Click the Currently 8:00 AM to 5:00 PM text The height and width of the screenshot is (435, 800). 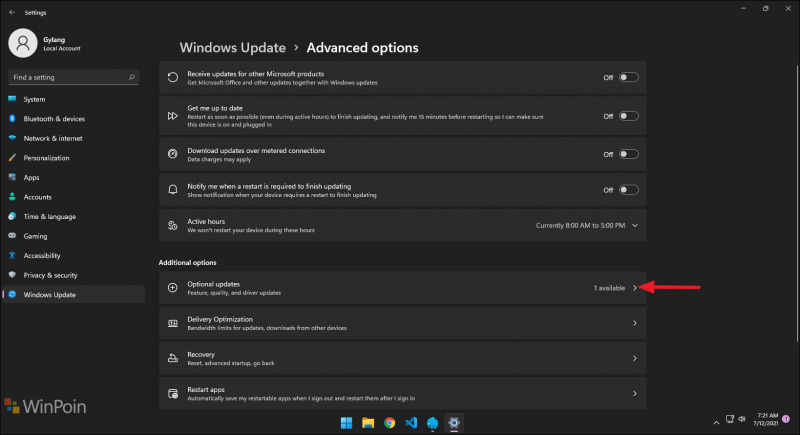(x=581, y=225)
